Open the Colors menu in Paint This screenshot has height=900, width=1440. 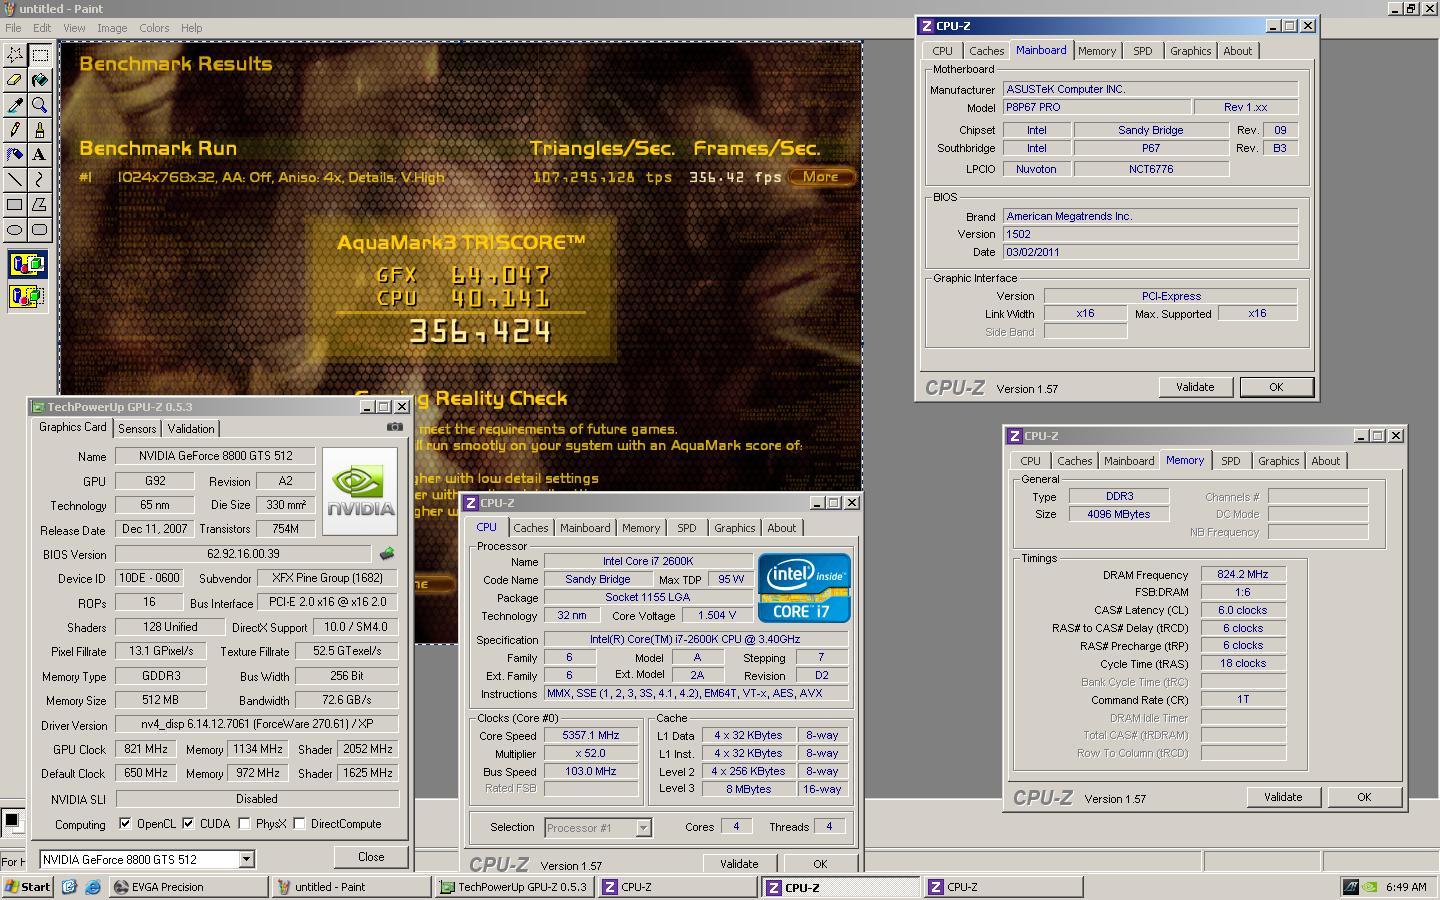(154, 28)
